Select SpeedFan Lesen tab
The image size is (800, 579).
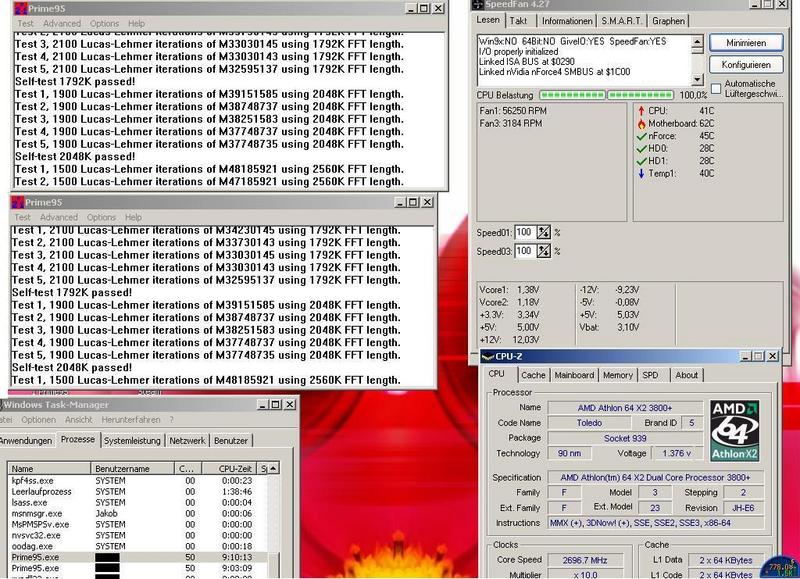(x=488, y=20)
